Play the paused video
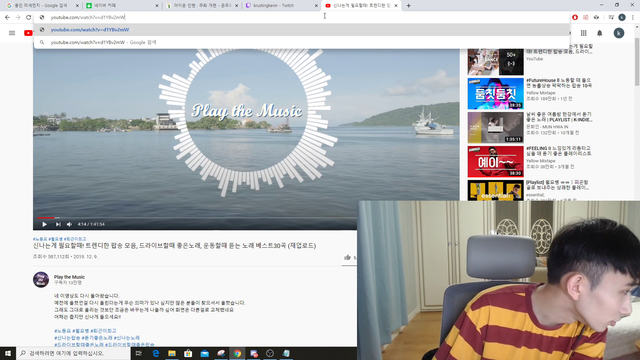The width and height of the screenshot is (640, 360). coord(44,224)
